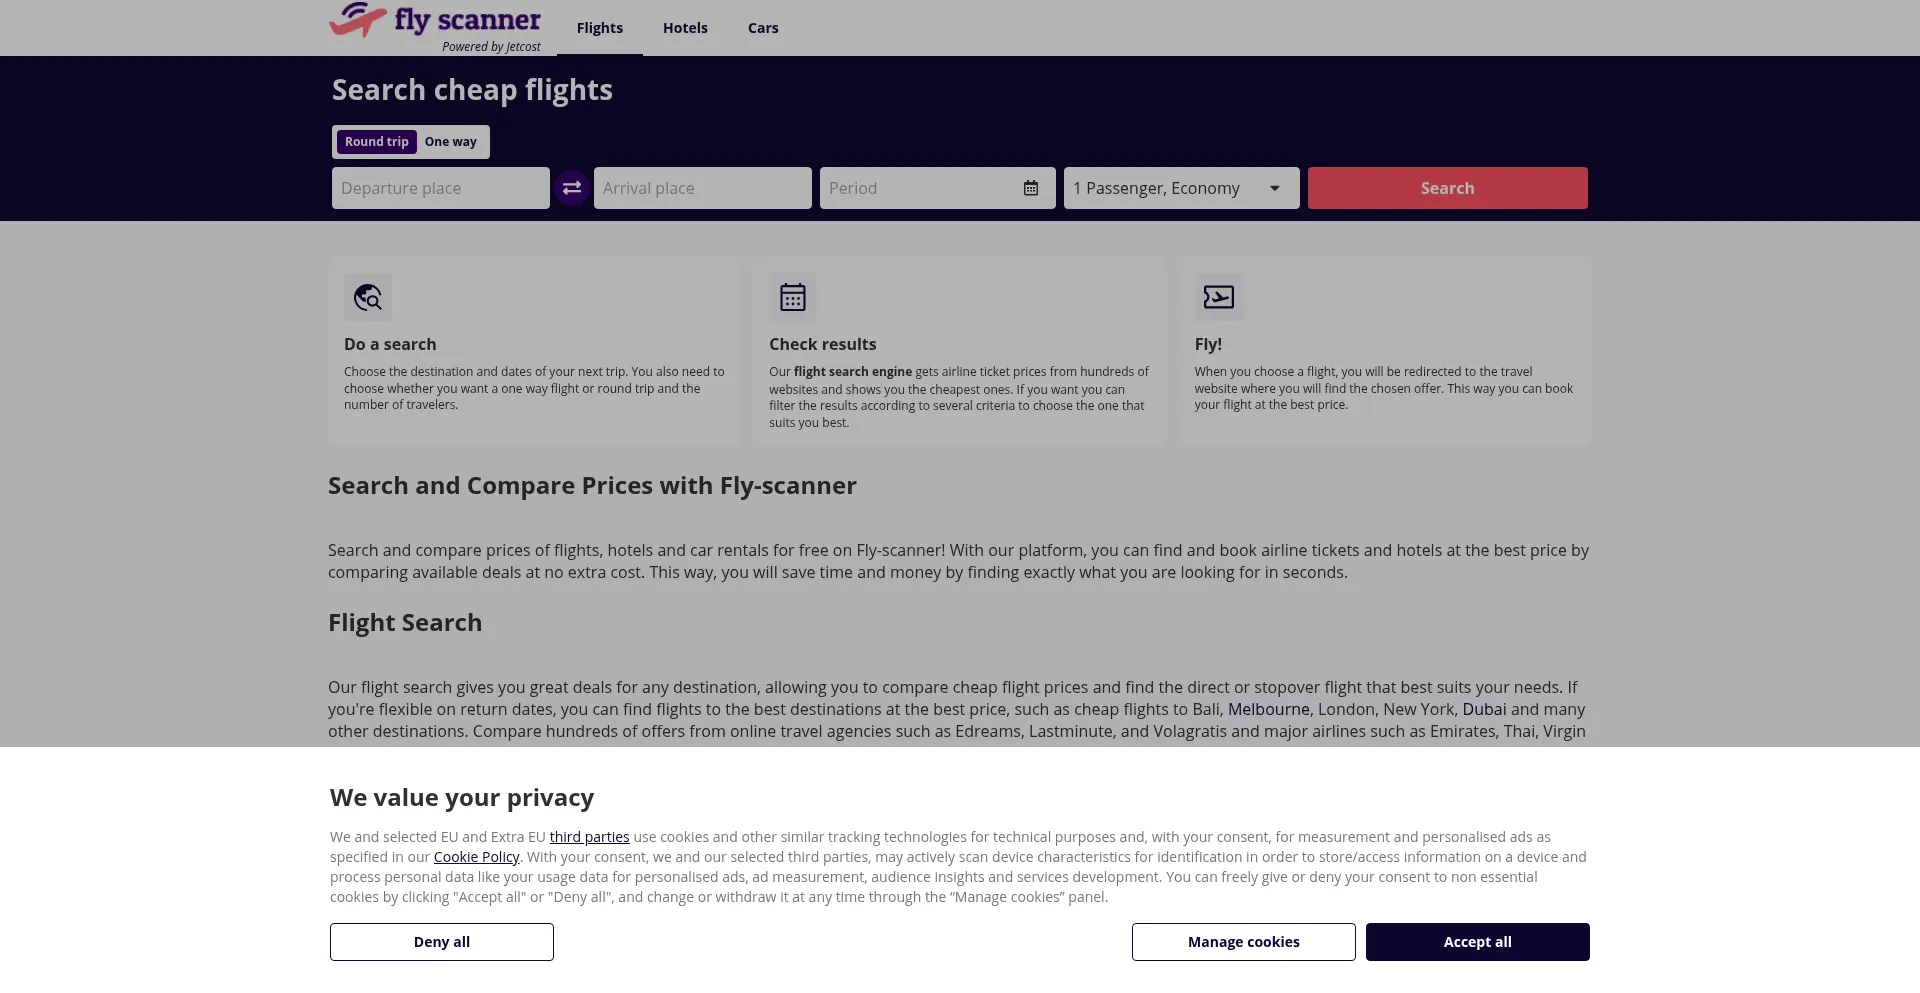The image size is (1920, 993).
Task: Open the Cars tab
Action: (x=763, y=28)
